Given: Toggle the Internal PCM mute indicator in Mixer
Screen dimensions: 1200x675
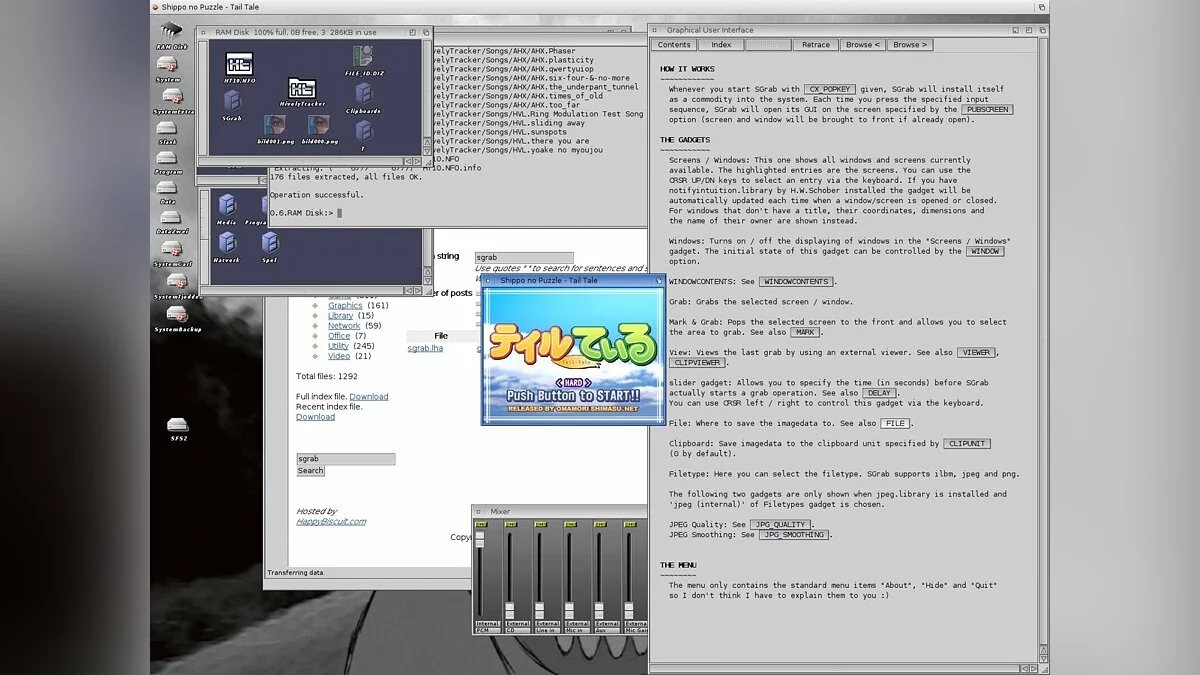Looking at the screenshot, I should click(480, 523).
